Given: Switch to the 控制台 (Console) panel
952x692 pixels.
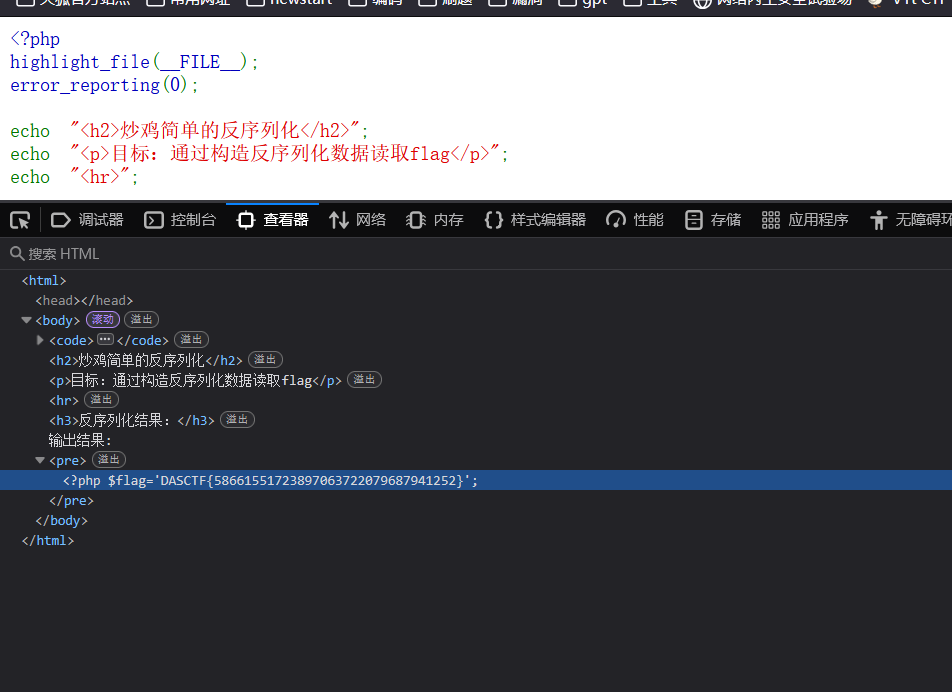Looking at the screenshot, I should [180, 219].
